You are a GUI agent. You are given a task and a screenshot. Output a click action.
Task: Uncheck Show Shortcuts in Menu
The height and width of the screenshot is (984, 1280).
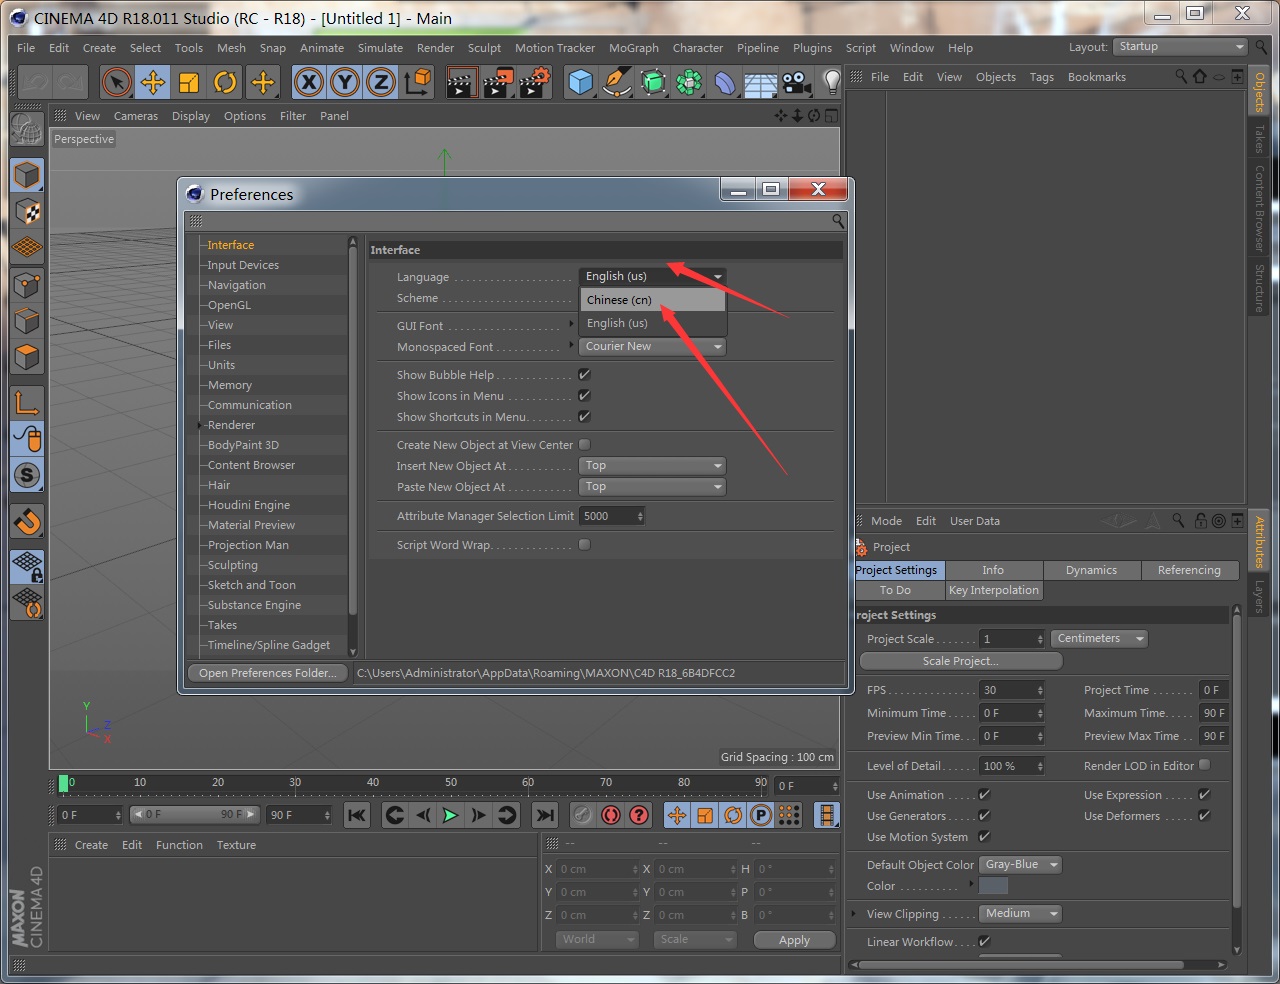point(584,416)
